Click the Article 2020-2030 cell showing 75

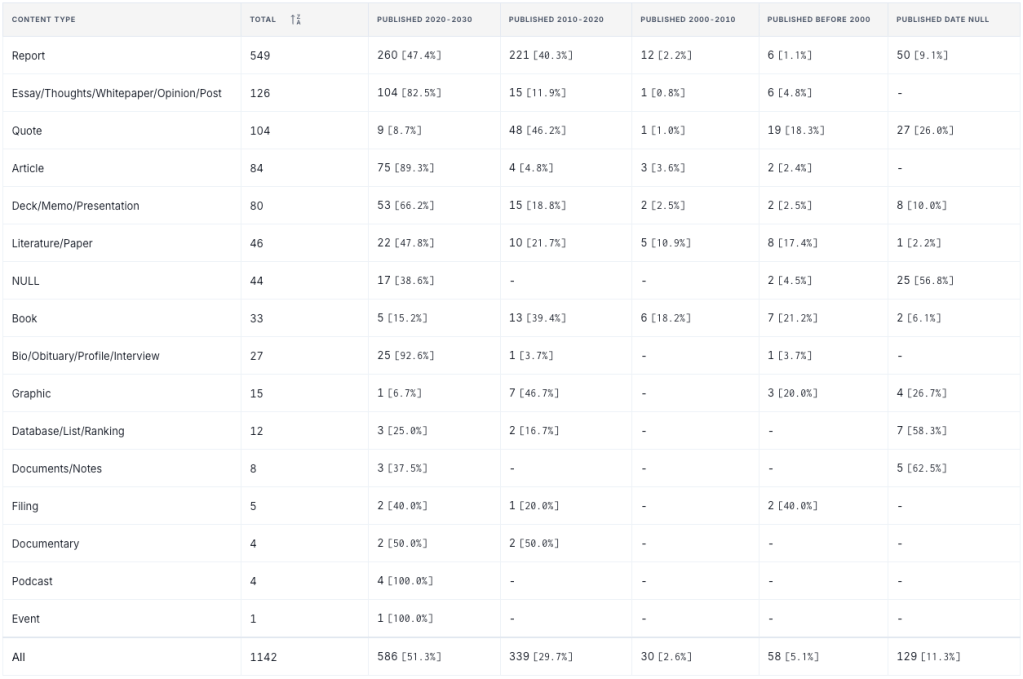click(x=384, y=168)
